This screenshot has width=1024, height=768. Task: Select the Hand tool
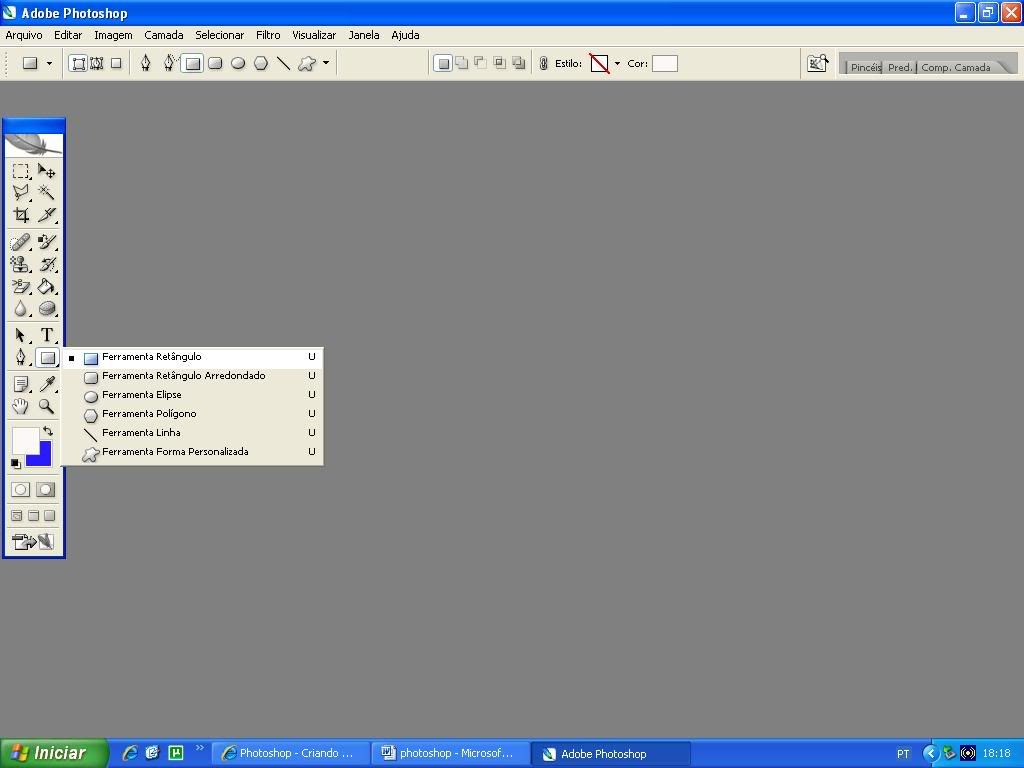click(20, 406)
